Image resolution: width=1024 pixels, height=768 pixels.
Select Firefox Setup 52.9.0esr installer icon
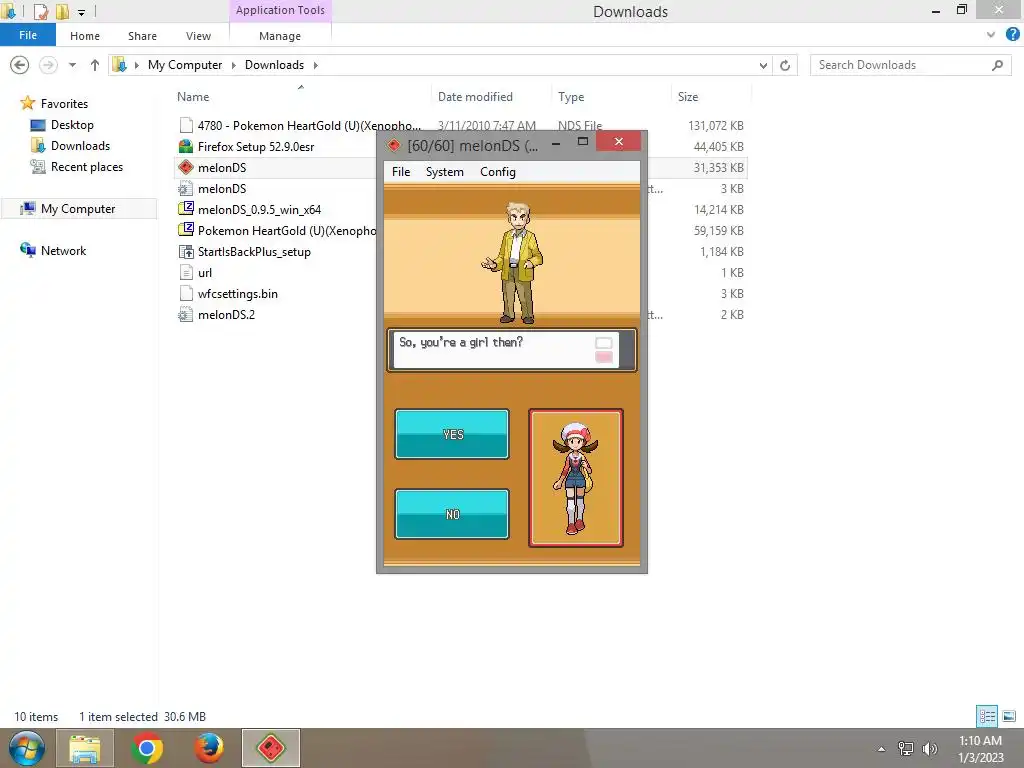(x=186, y=146)
